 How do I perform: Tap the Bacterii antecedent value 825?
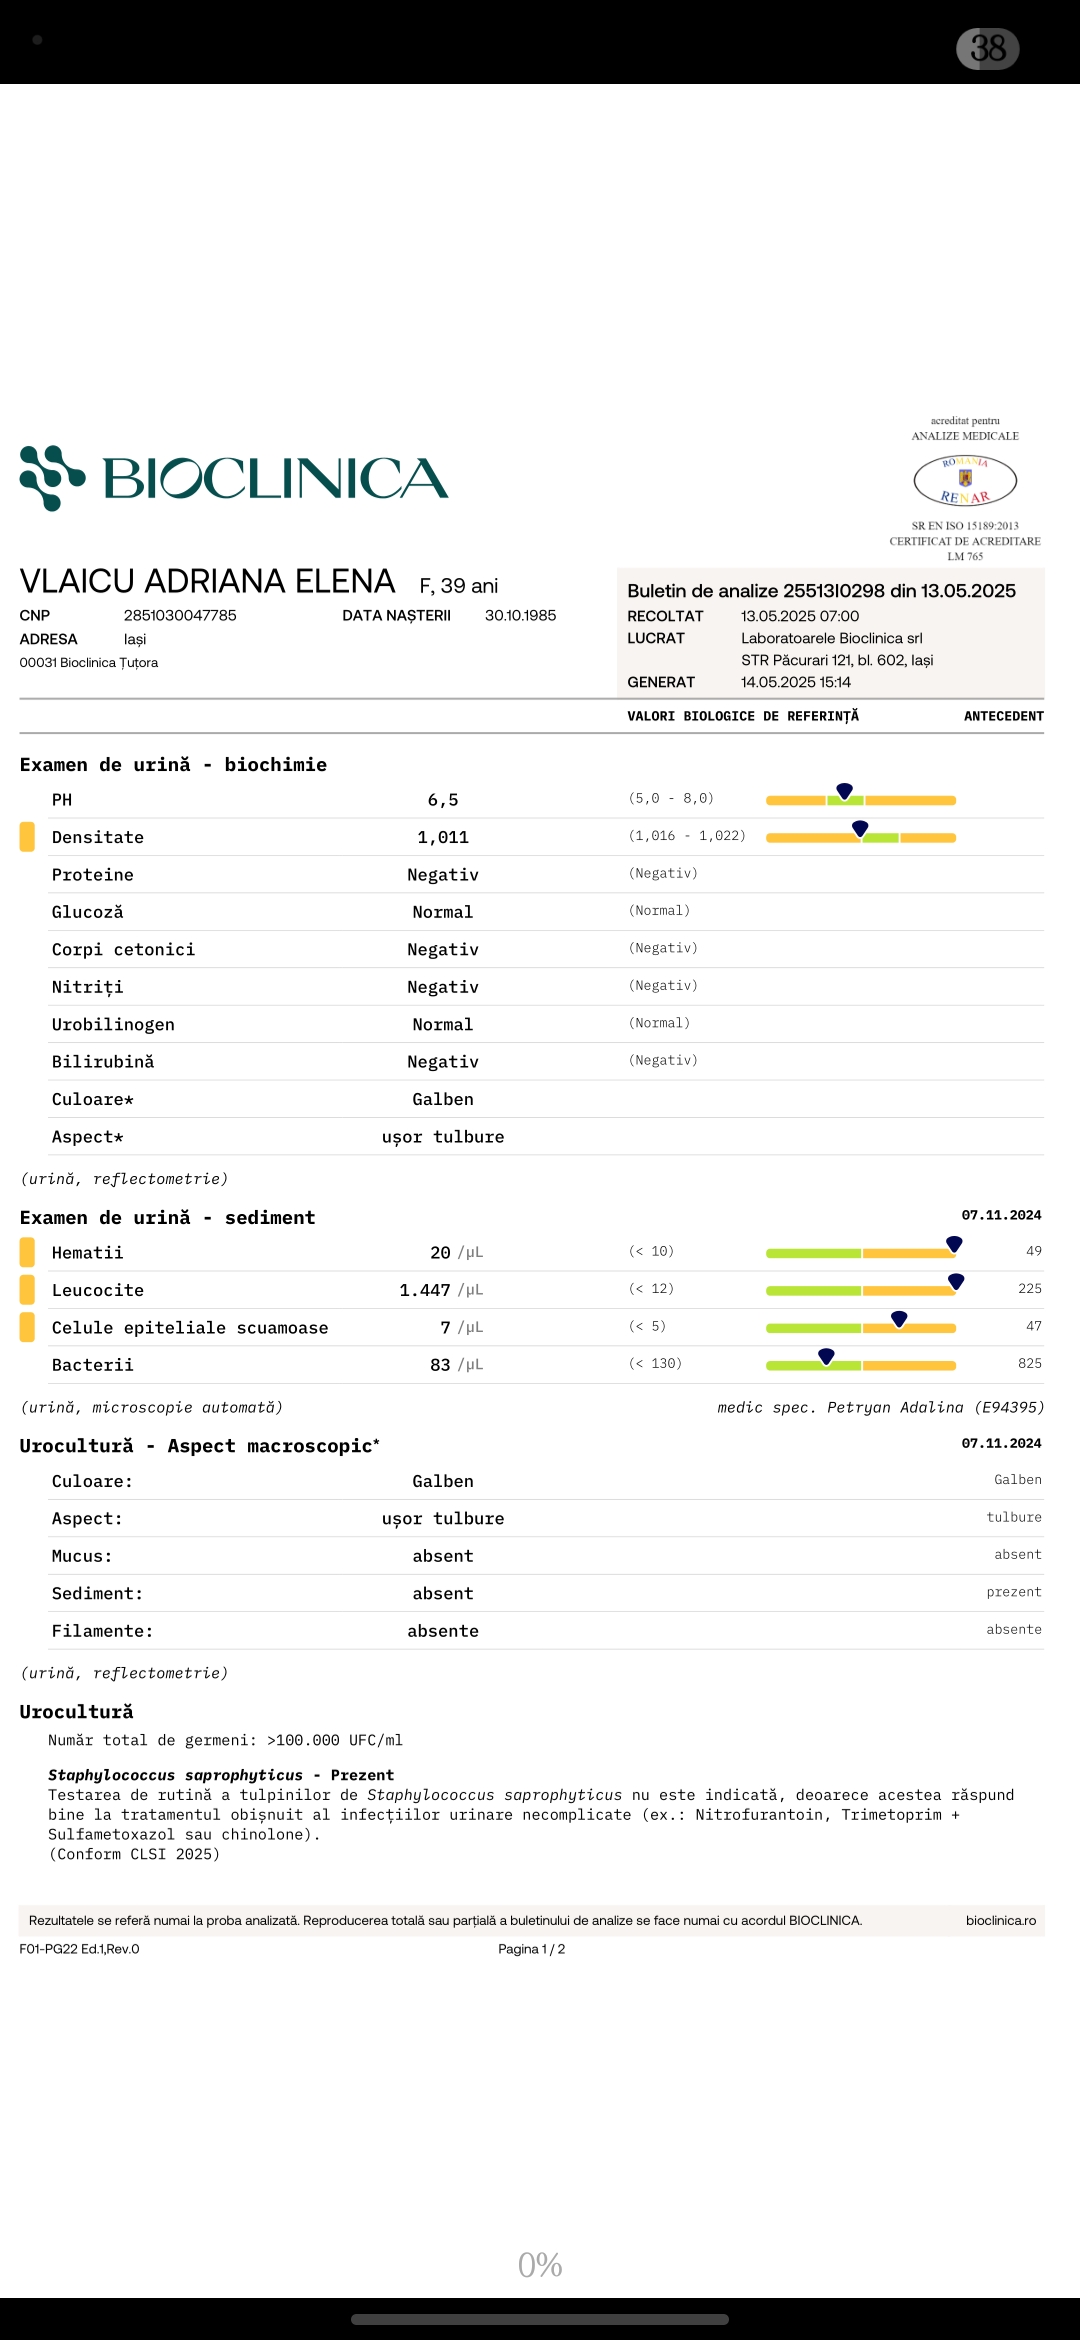pos(1030,1363)
